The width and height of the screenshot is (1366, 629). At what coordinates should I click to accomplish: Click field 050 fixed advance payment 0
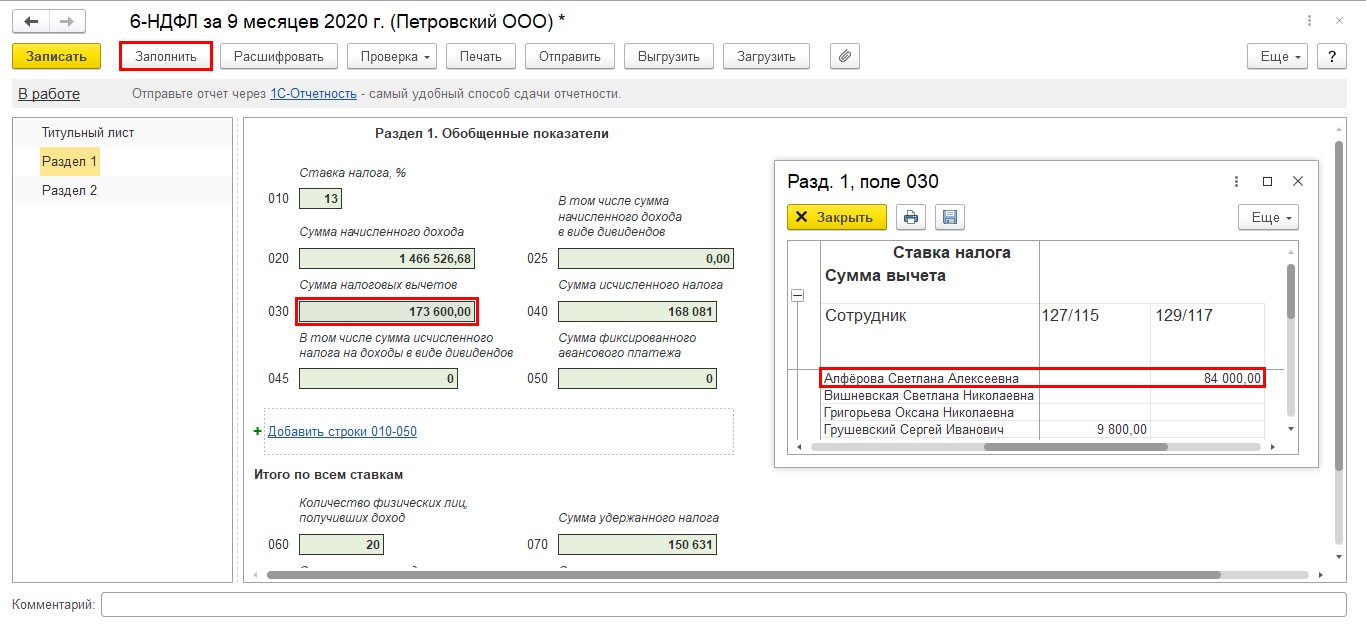point(637,379)
